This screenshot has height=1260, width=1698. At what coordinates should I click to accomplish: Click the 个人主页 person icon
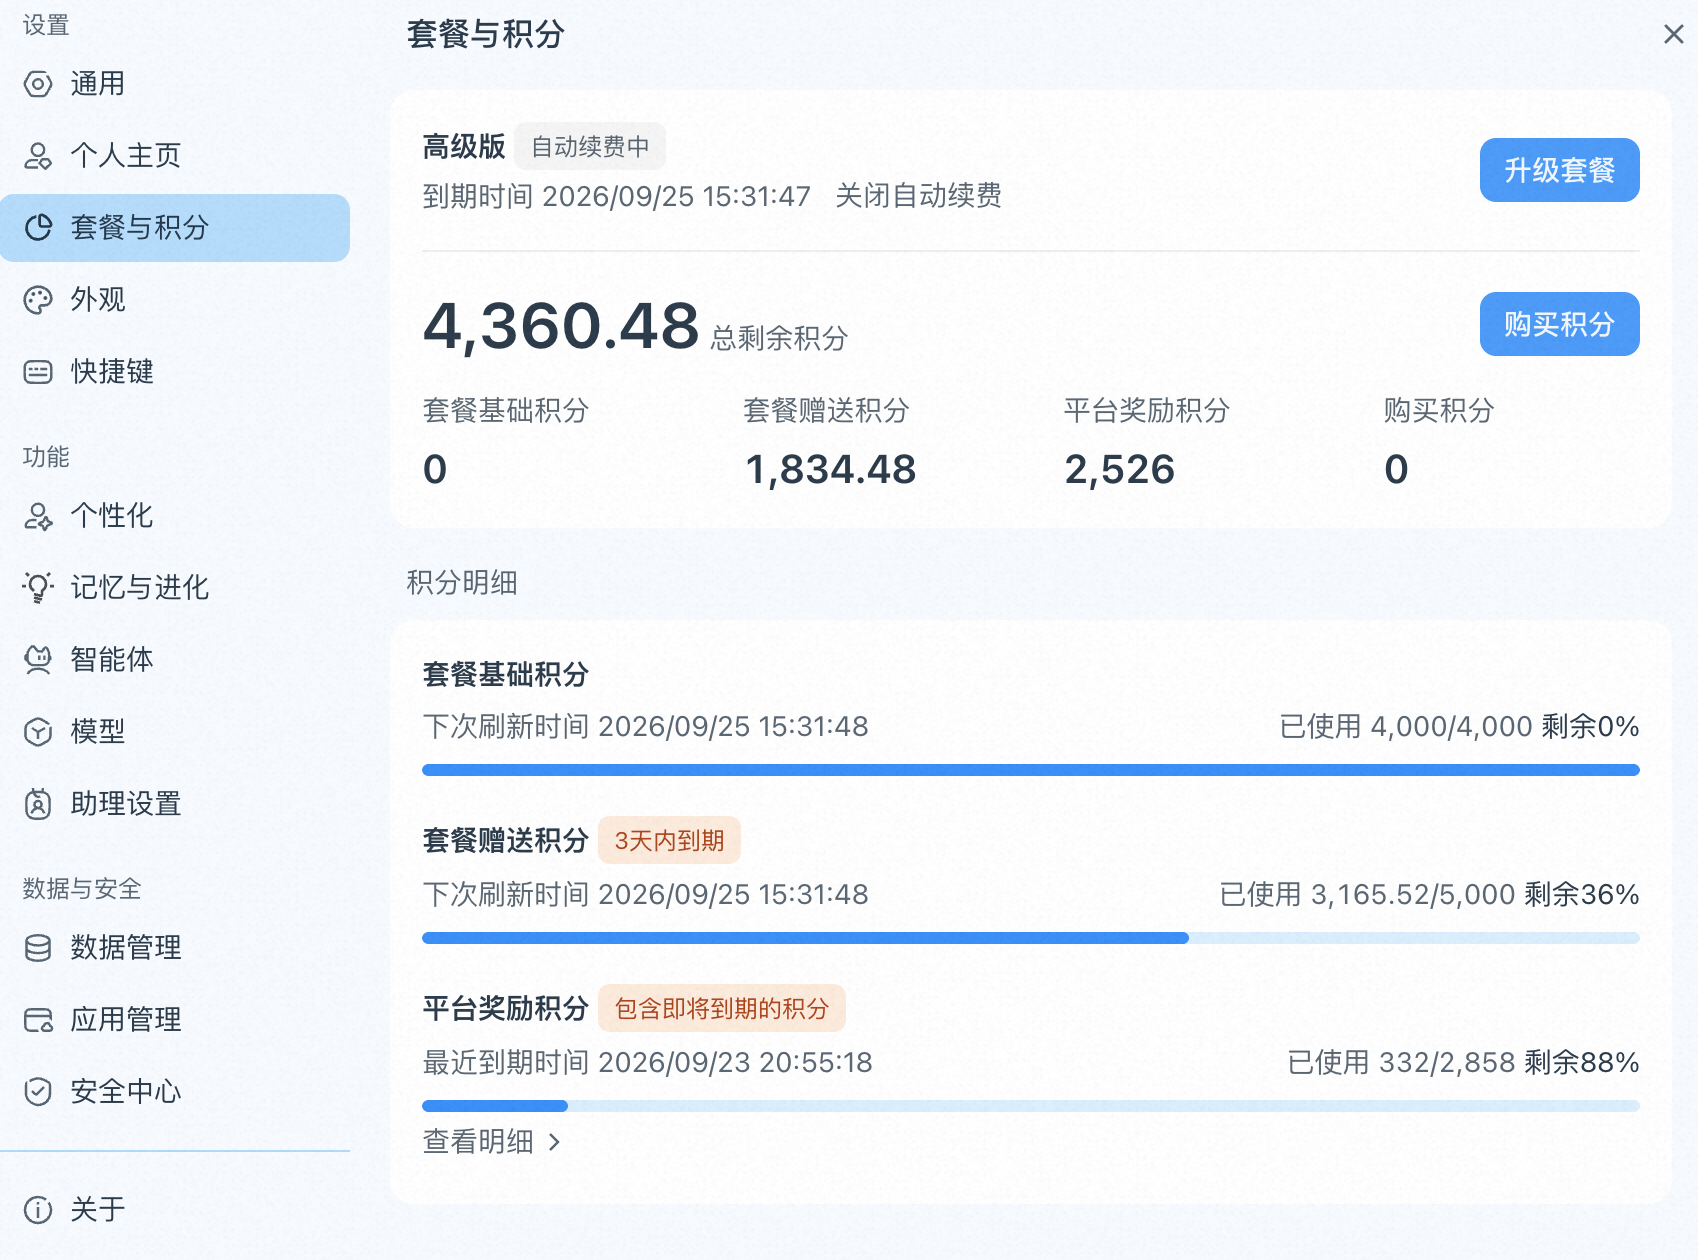point(38,156)
